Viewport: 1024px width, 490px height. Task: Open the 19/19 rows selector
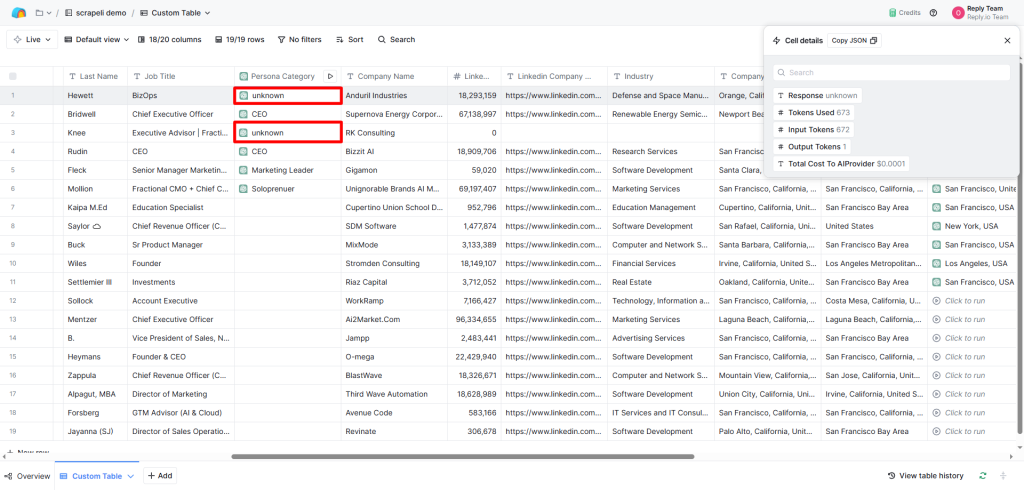click(x=240, y=40)
